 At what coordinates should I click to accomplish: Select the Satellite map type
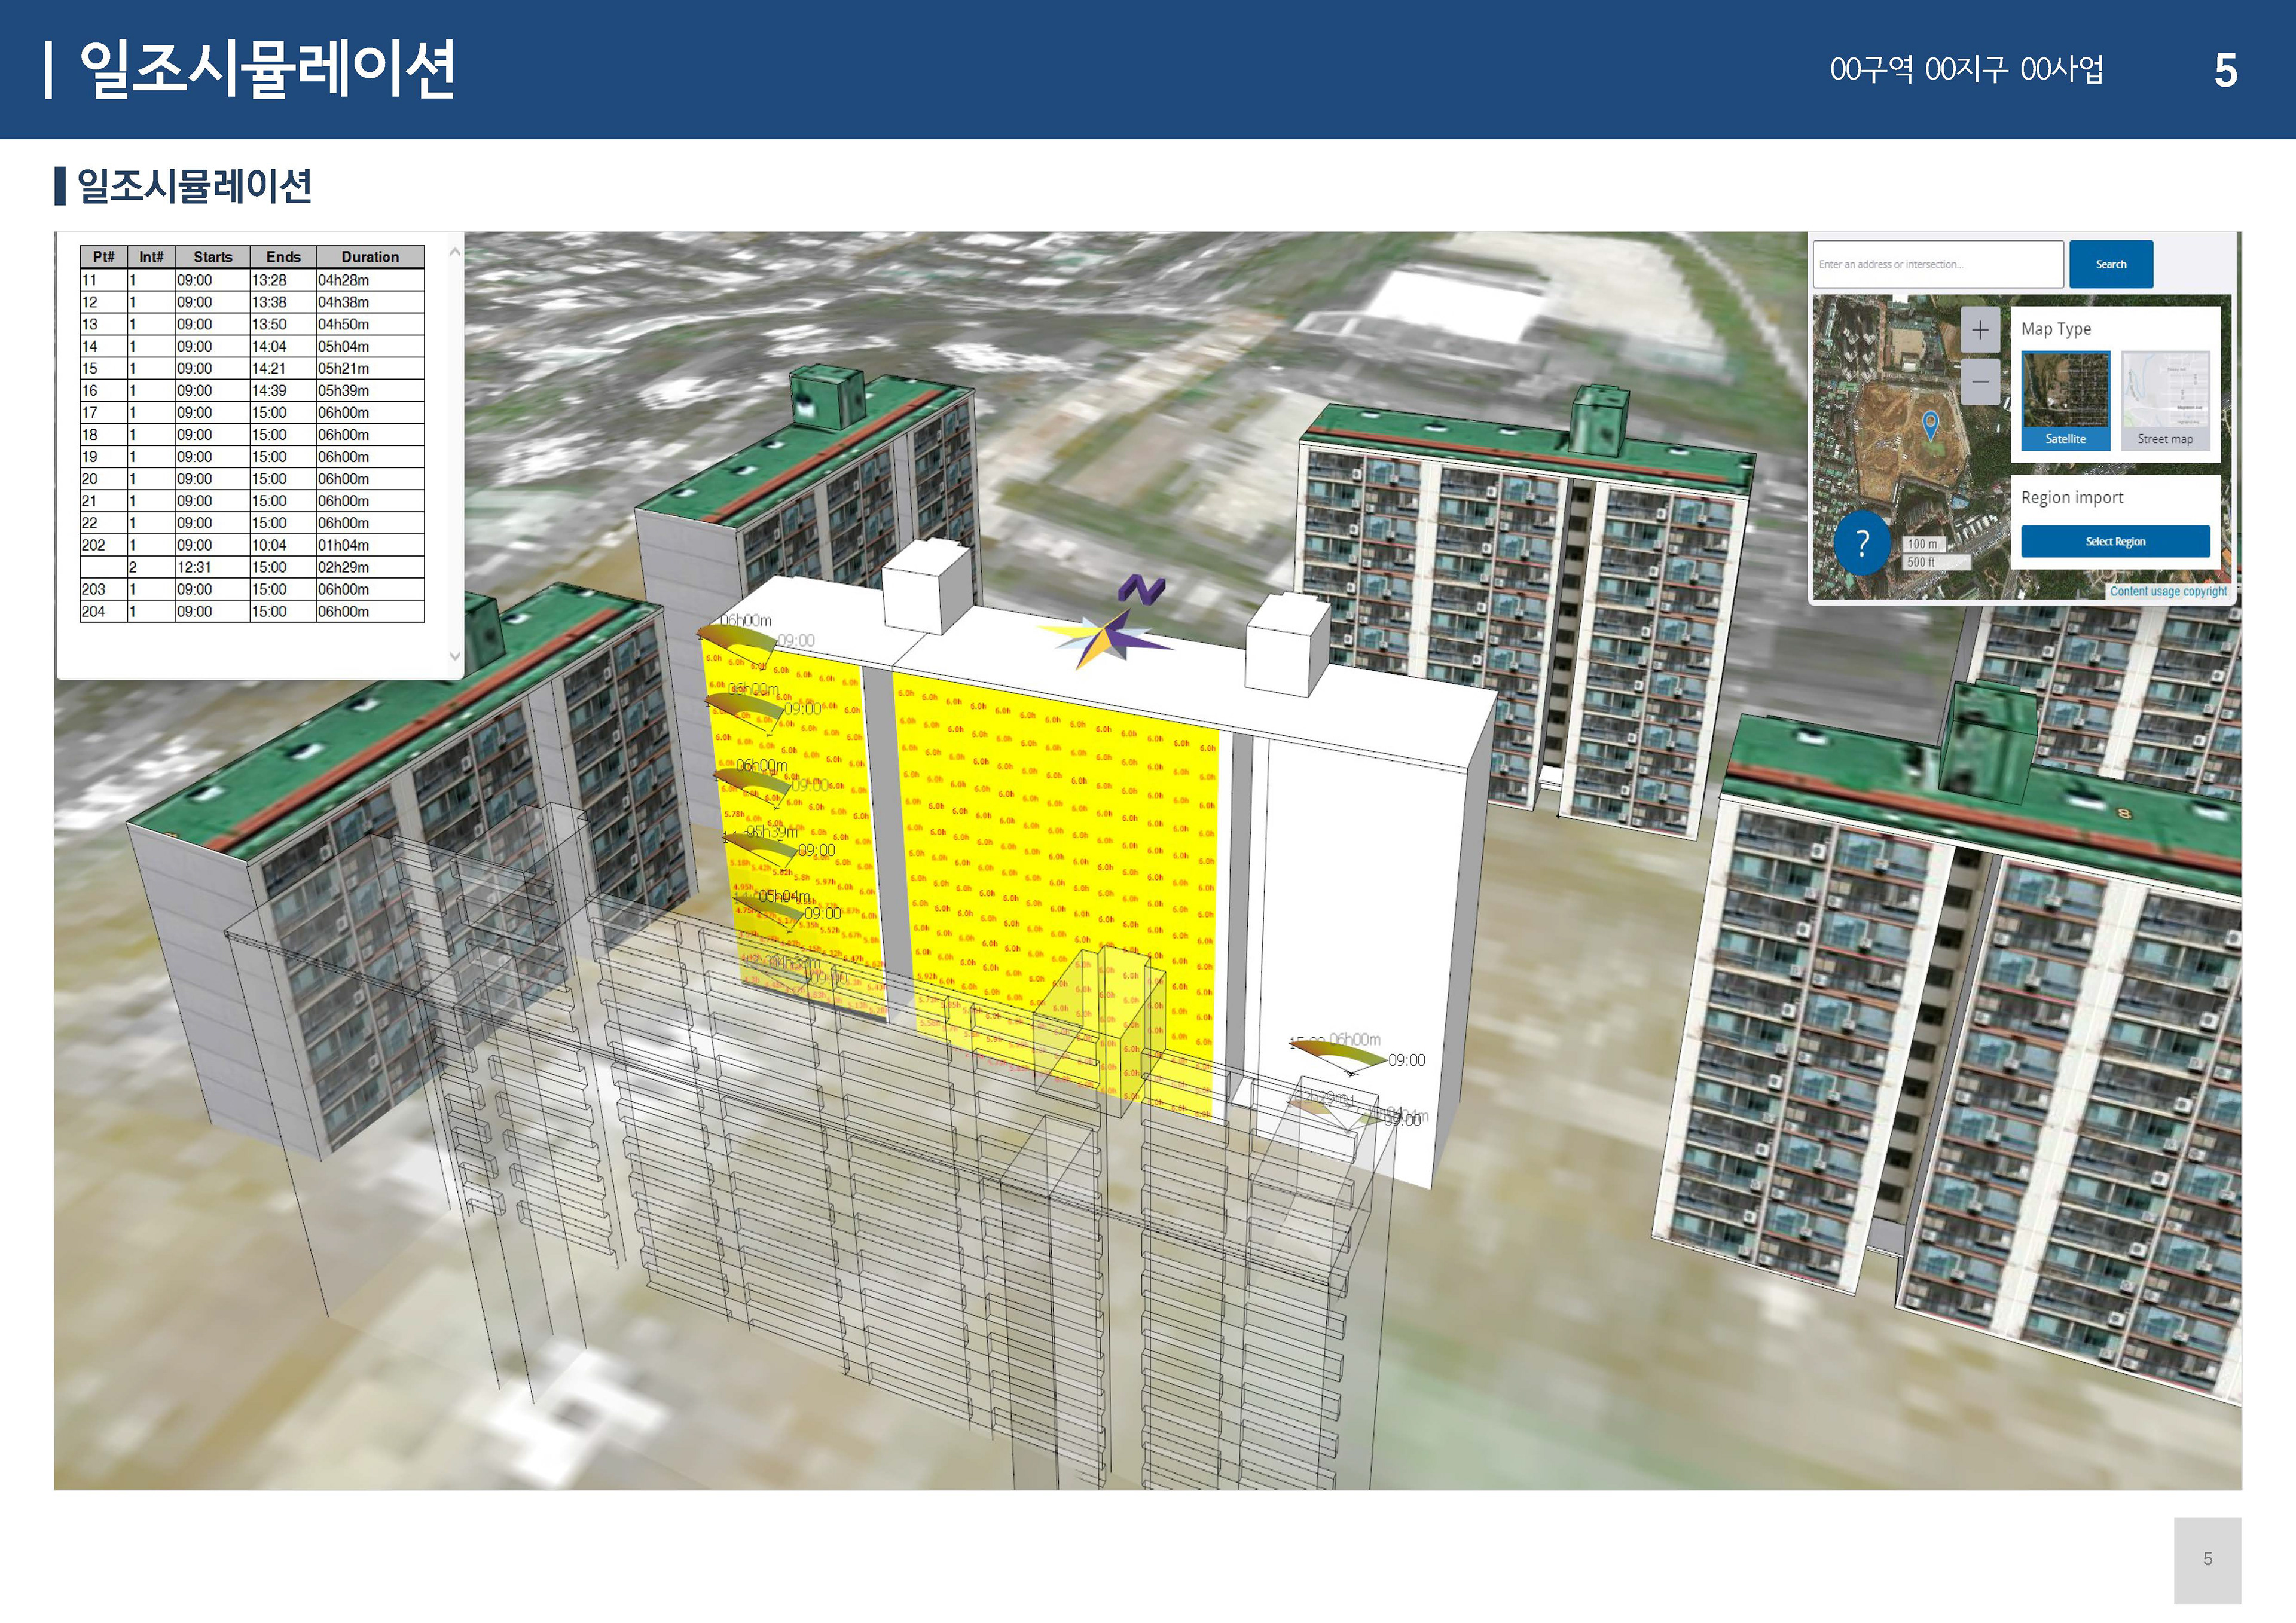(2065, 400)
